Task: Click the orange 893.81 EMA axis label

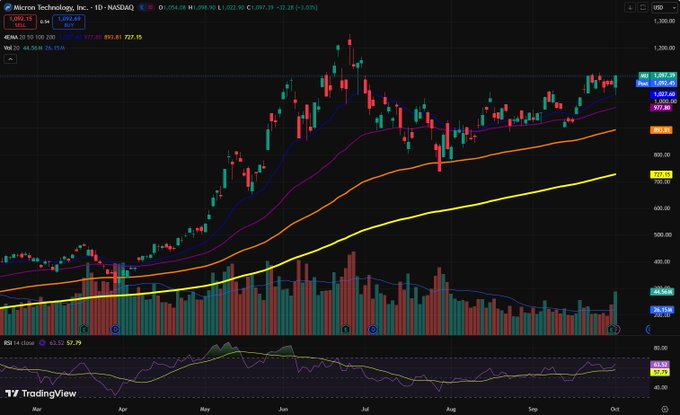Action: coord(661,130)
